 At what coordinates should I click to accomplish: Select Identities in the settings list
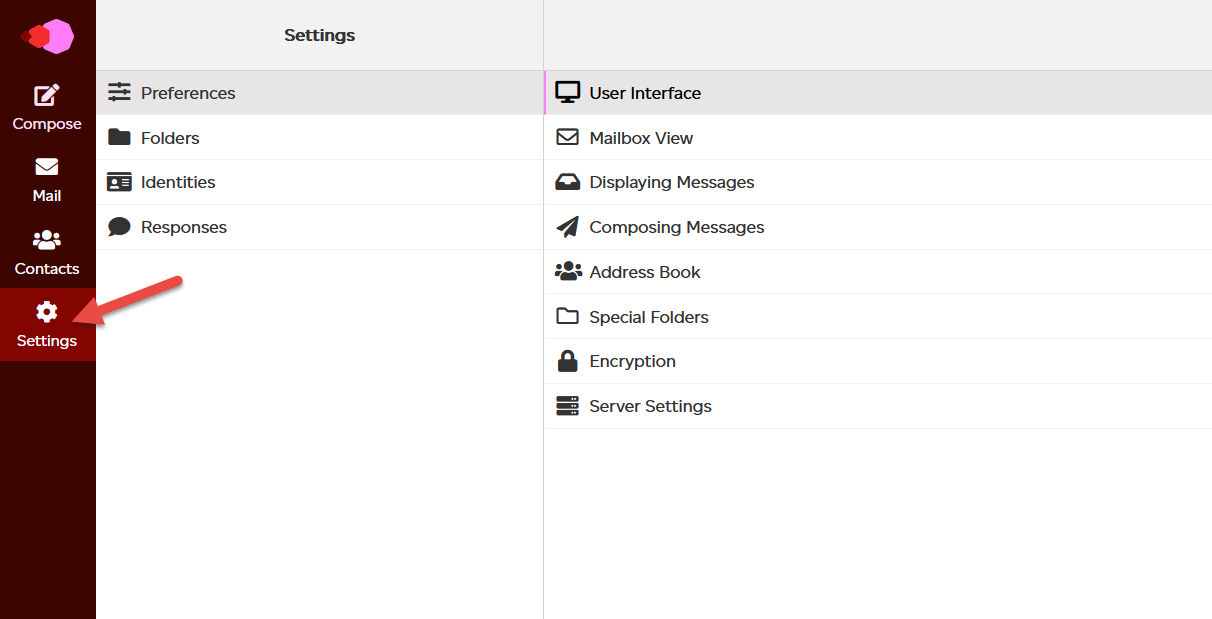(177, 182)
